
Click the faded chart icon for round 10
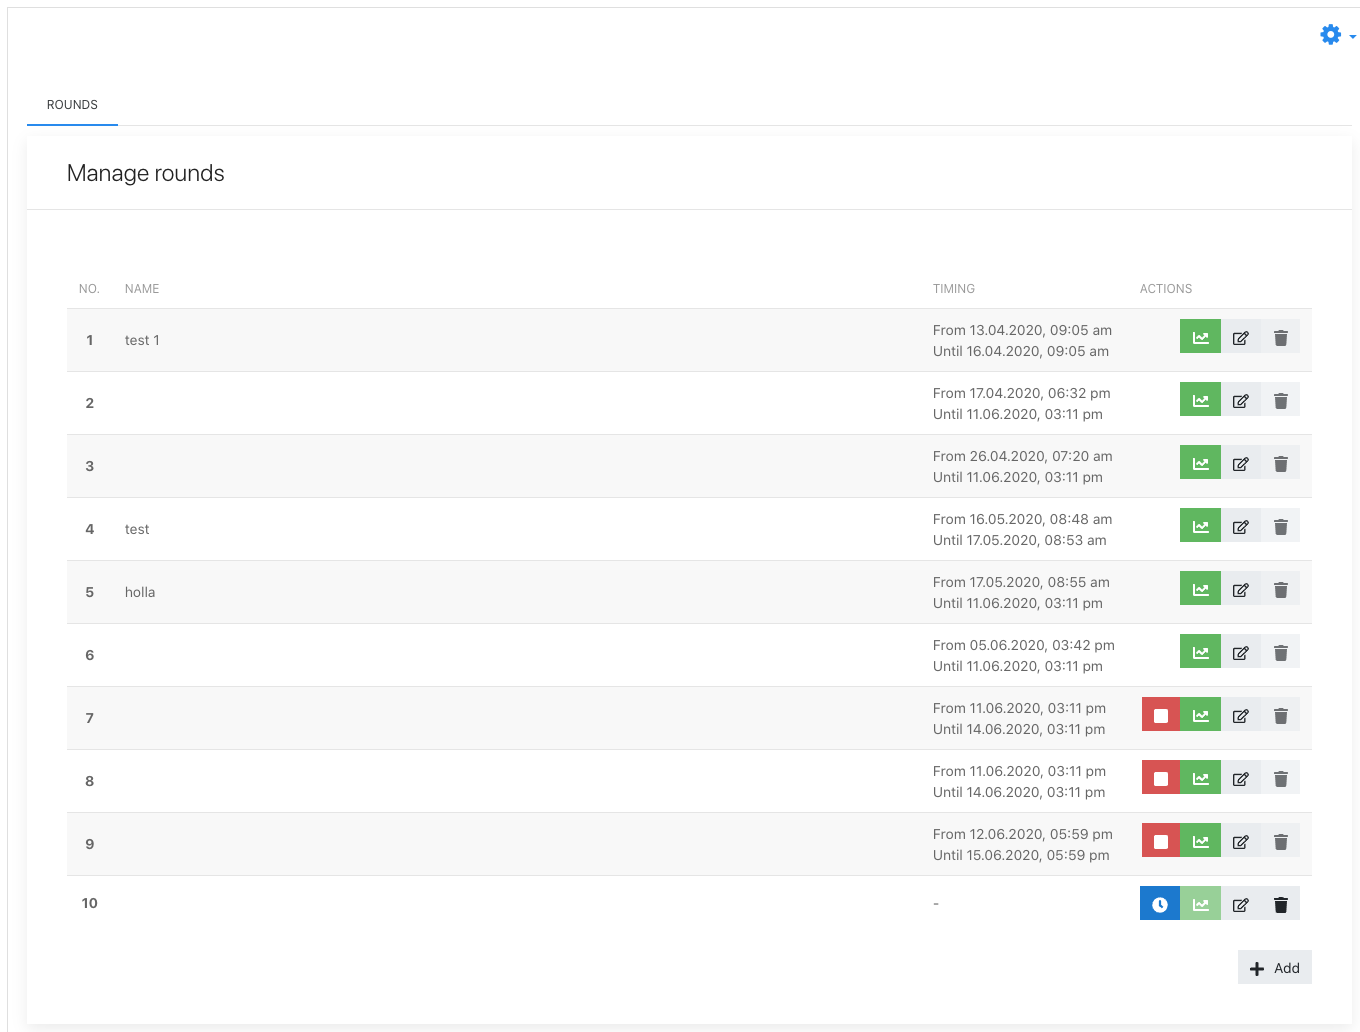coord(1200,904)
